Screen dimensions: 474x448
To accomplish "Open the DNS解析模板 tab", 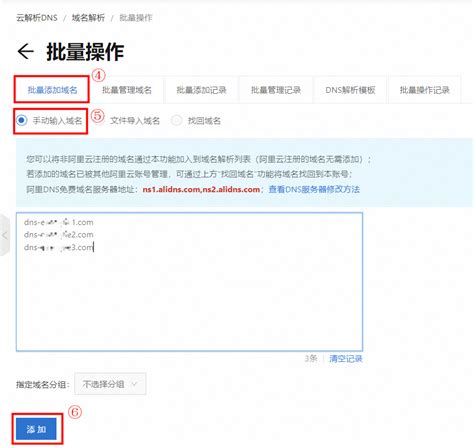I will [350, 90].
